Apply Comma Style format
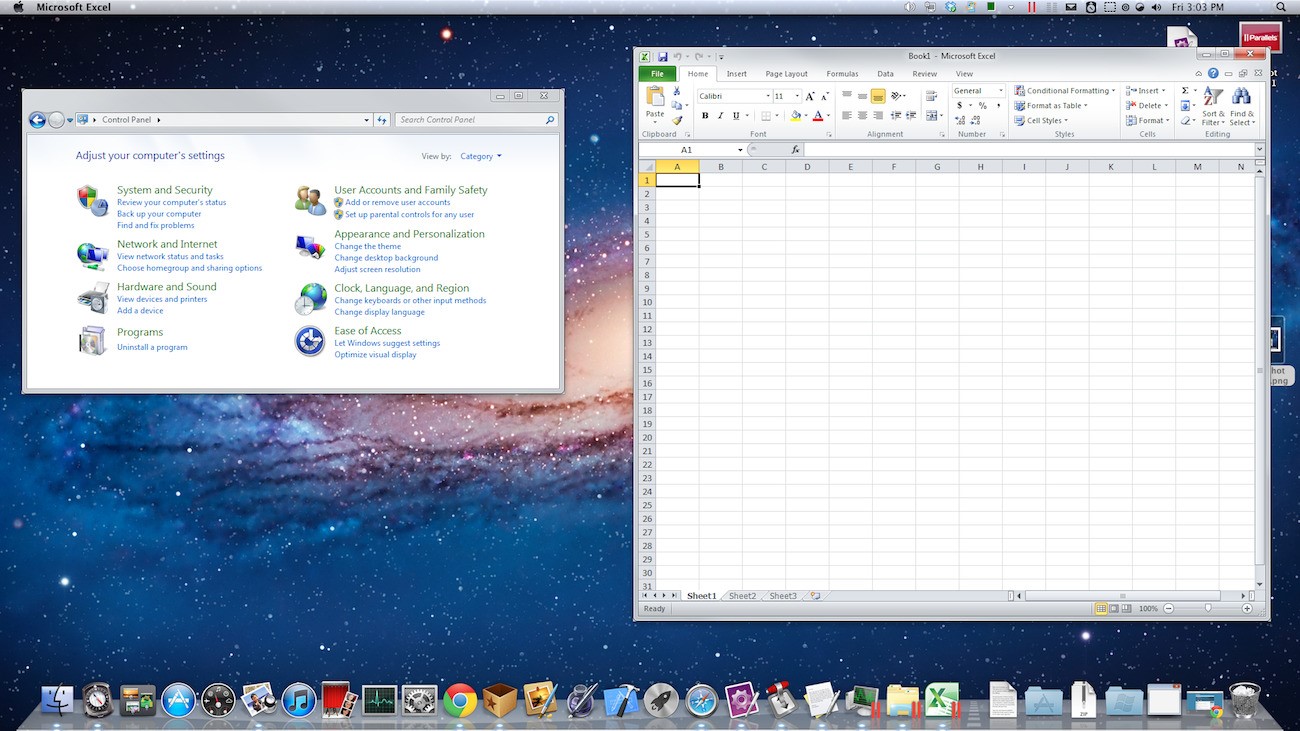1300x731 pixels. pos(998,105)
